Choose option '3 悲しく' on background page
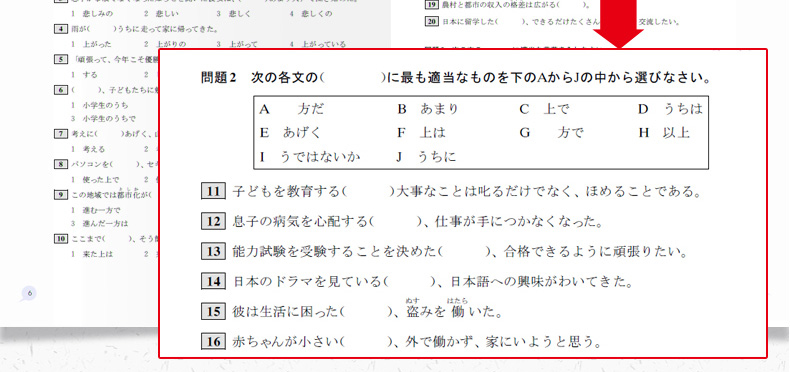 pos(233,14)
